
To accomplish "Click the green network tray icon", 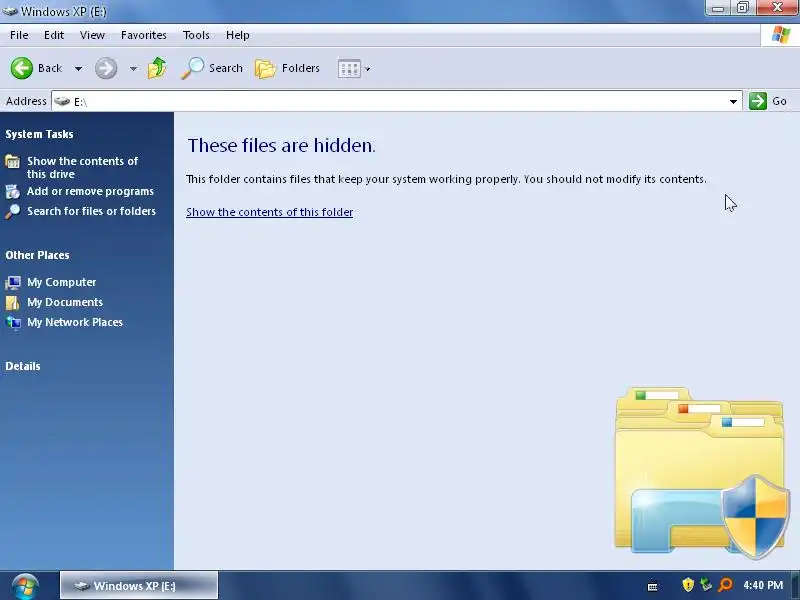I will (706, 585).
